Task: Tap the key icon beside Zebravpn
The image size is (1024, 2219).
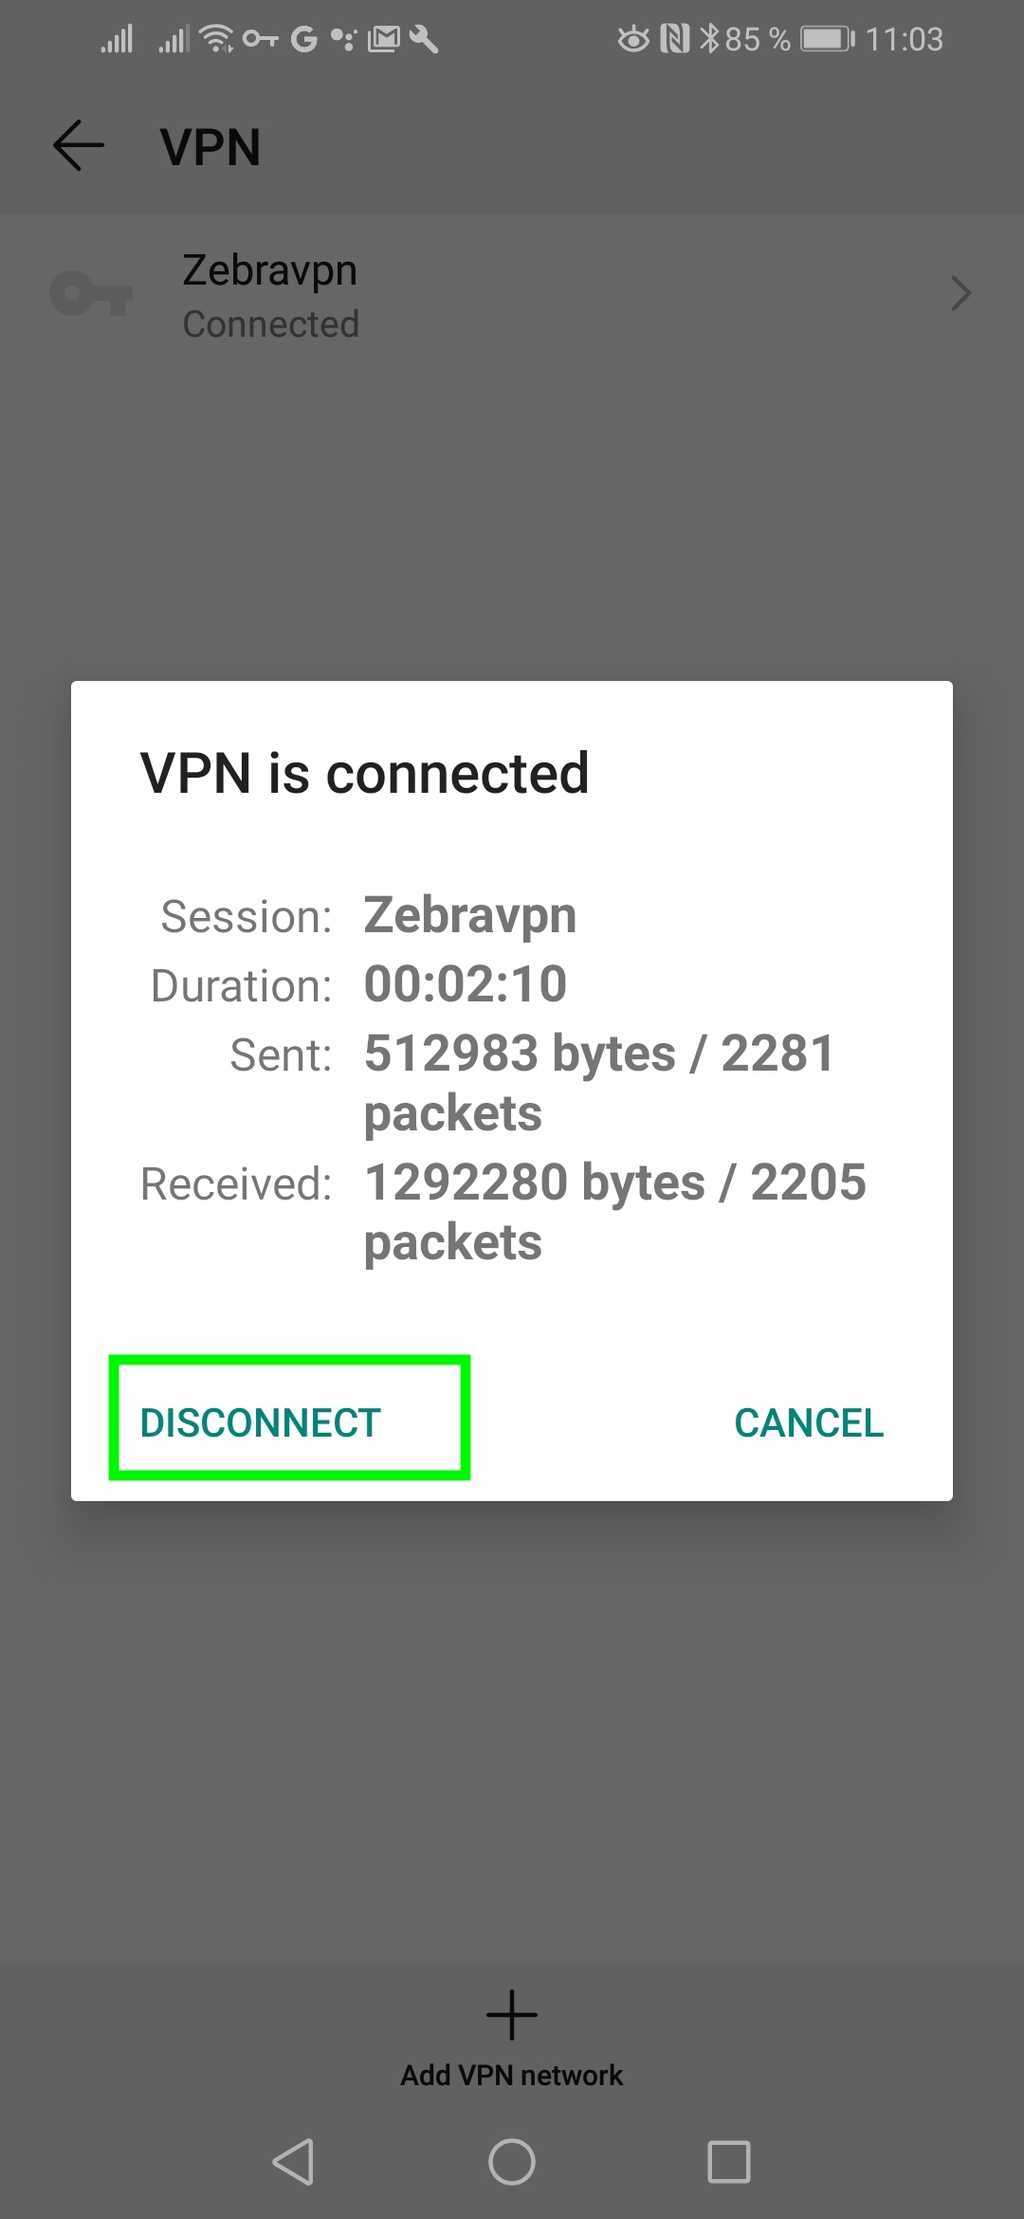Action: (x=91, y=293)
